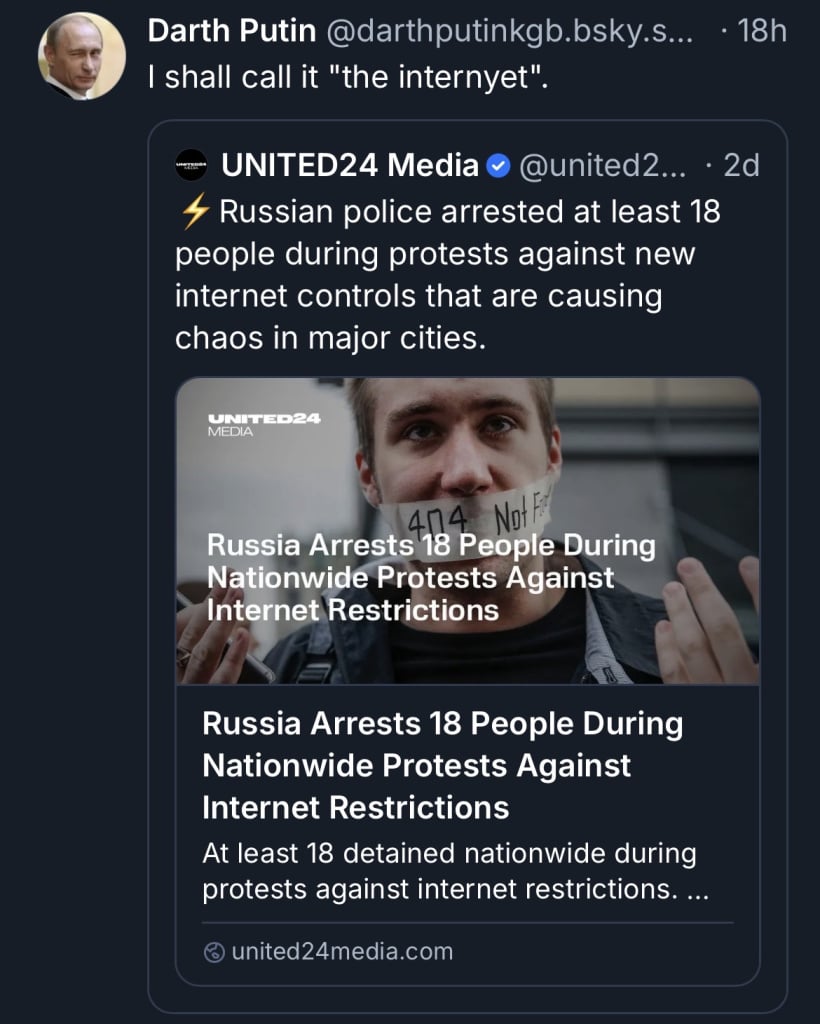Open the UNITED24 Media account name
This screenshot has width=820, height=1024.
(x=350, y=165)
